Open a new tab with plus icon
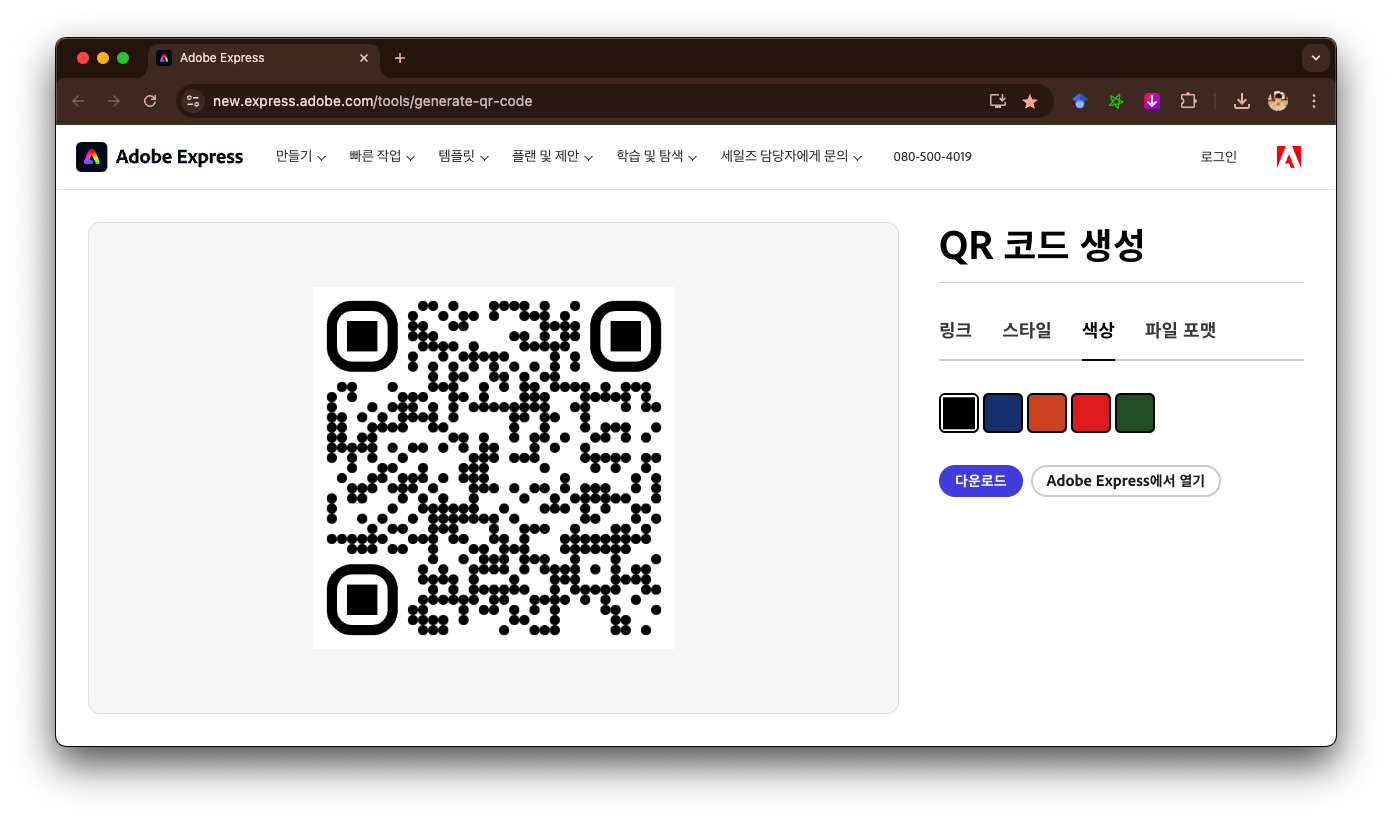The width and height of the screenshot is (1392, 820). [x=400, y=58]
